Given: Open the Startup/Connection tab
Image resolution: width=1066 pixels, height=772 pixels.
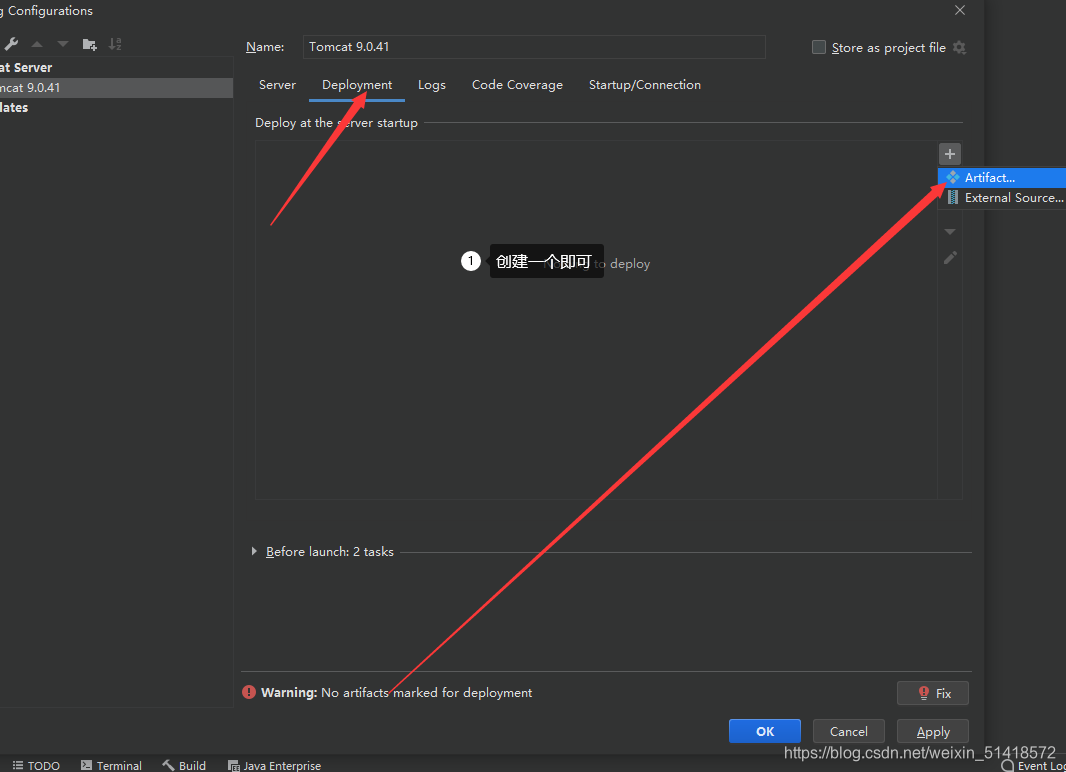Looking at the screenshot, I should [x=644, y=85].
